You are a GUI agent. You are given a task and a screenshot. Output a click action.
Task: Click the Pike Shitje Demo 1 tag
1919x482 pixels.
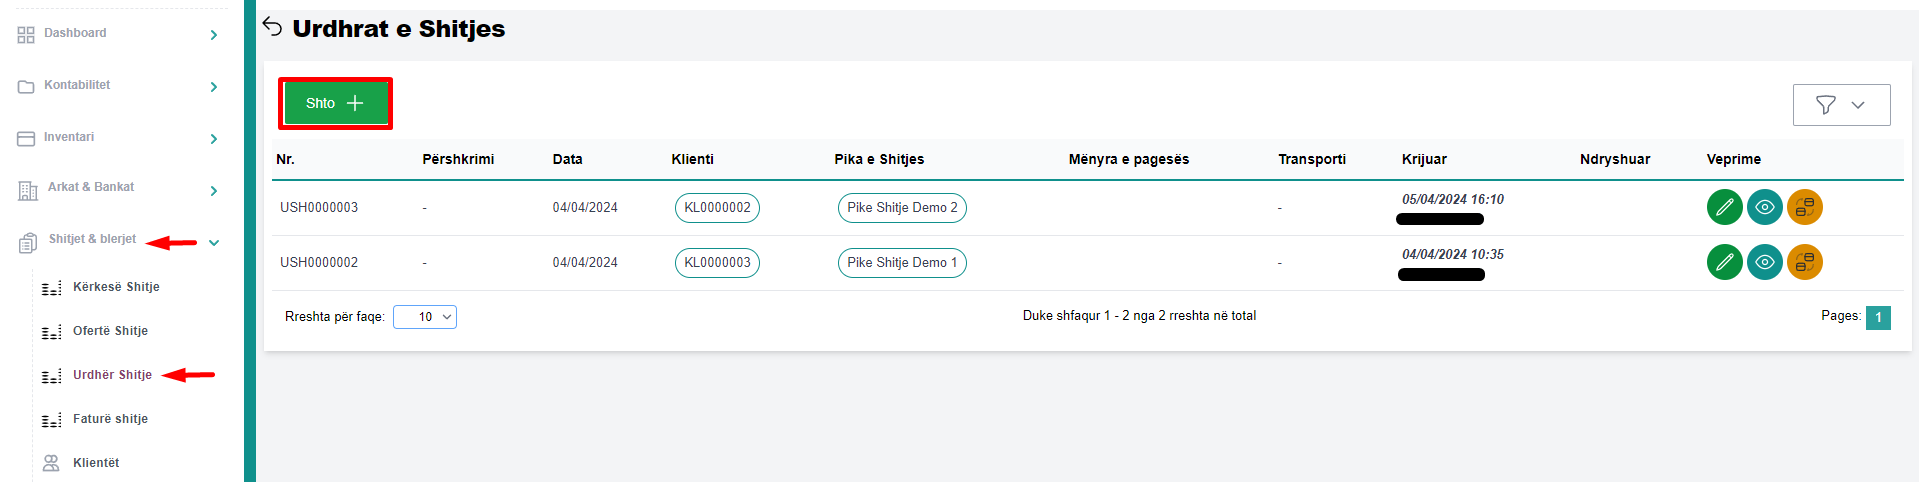[902, 263]
